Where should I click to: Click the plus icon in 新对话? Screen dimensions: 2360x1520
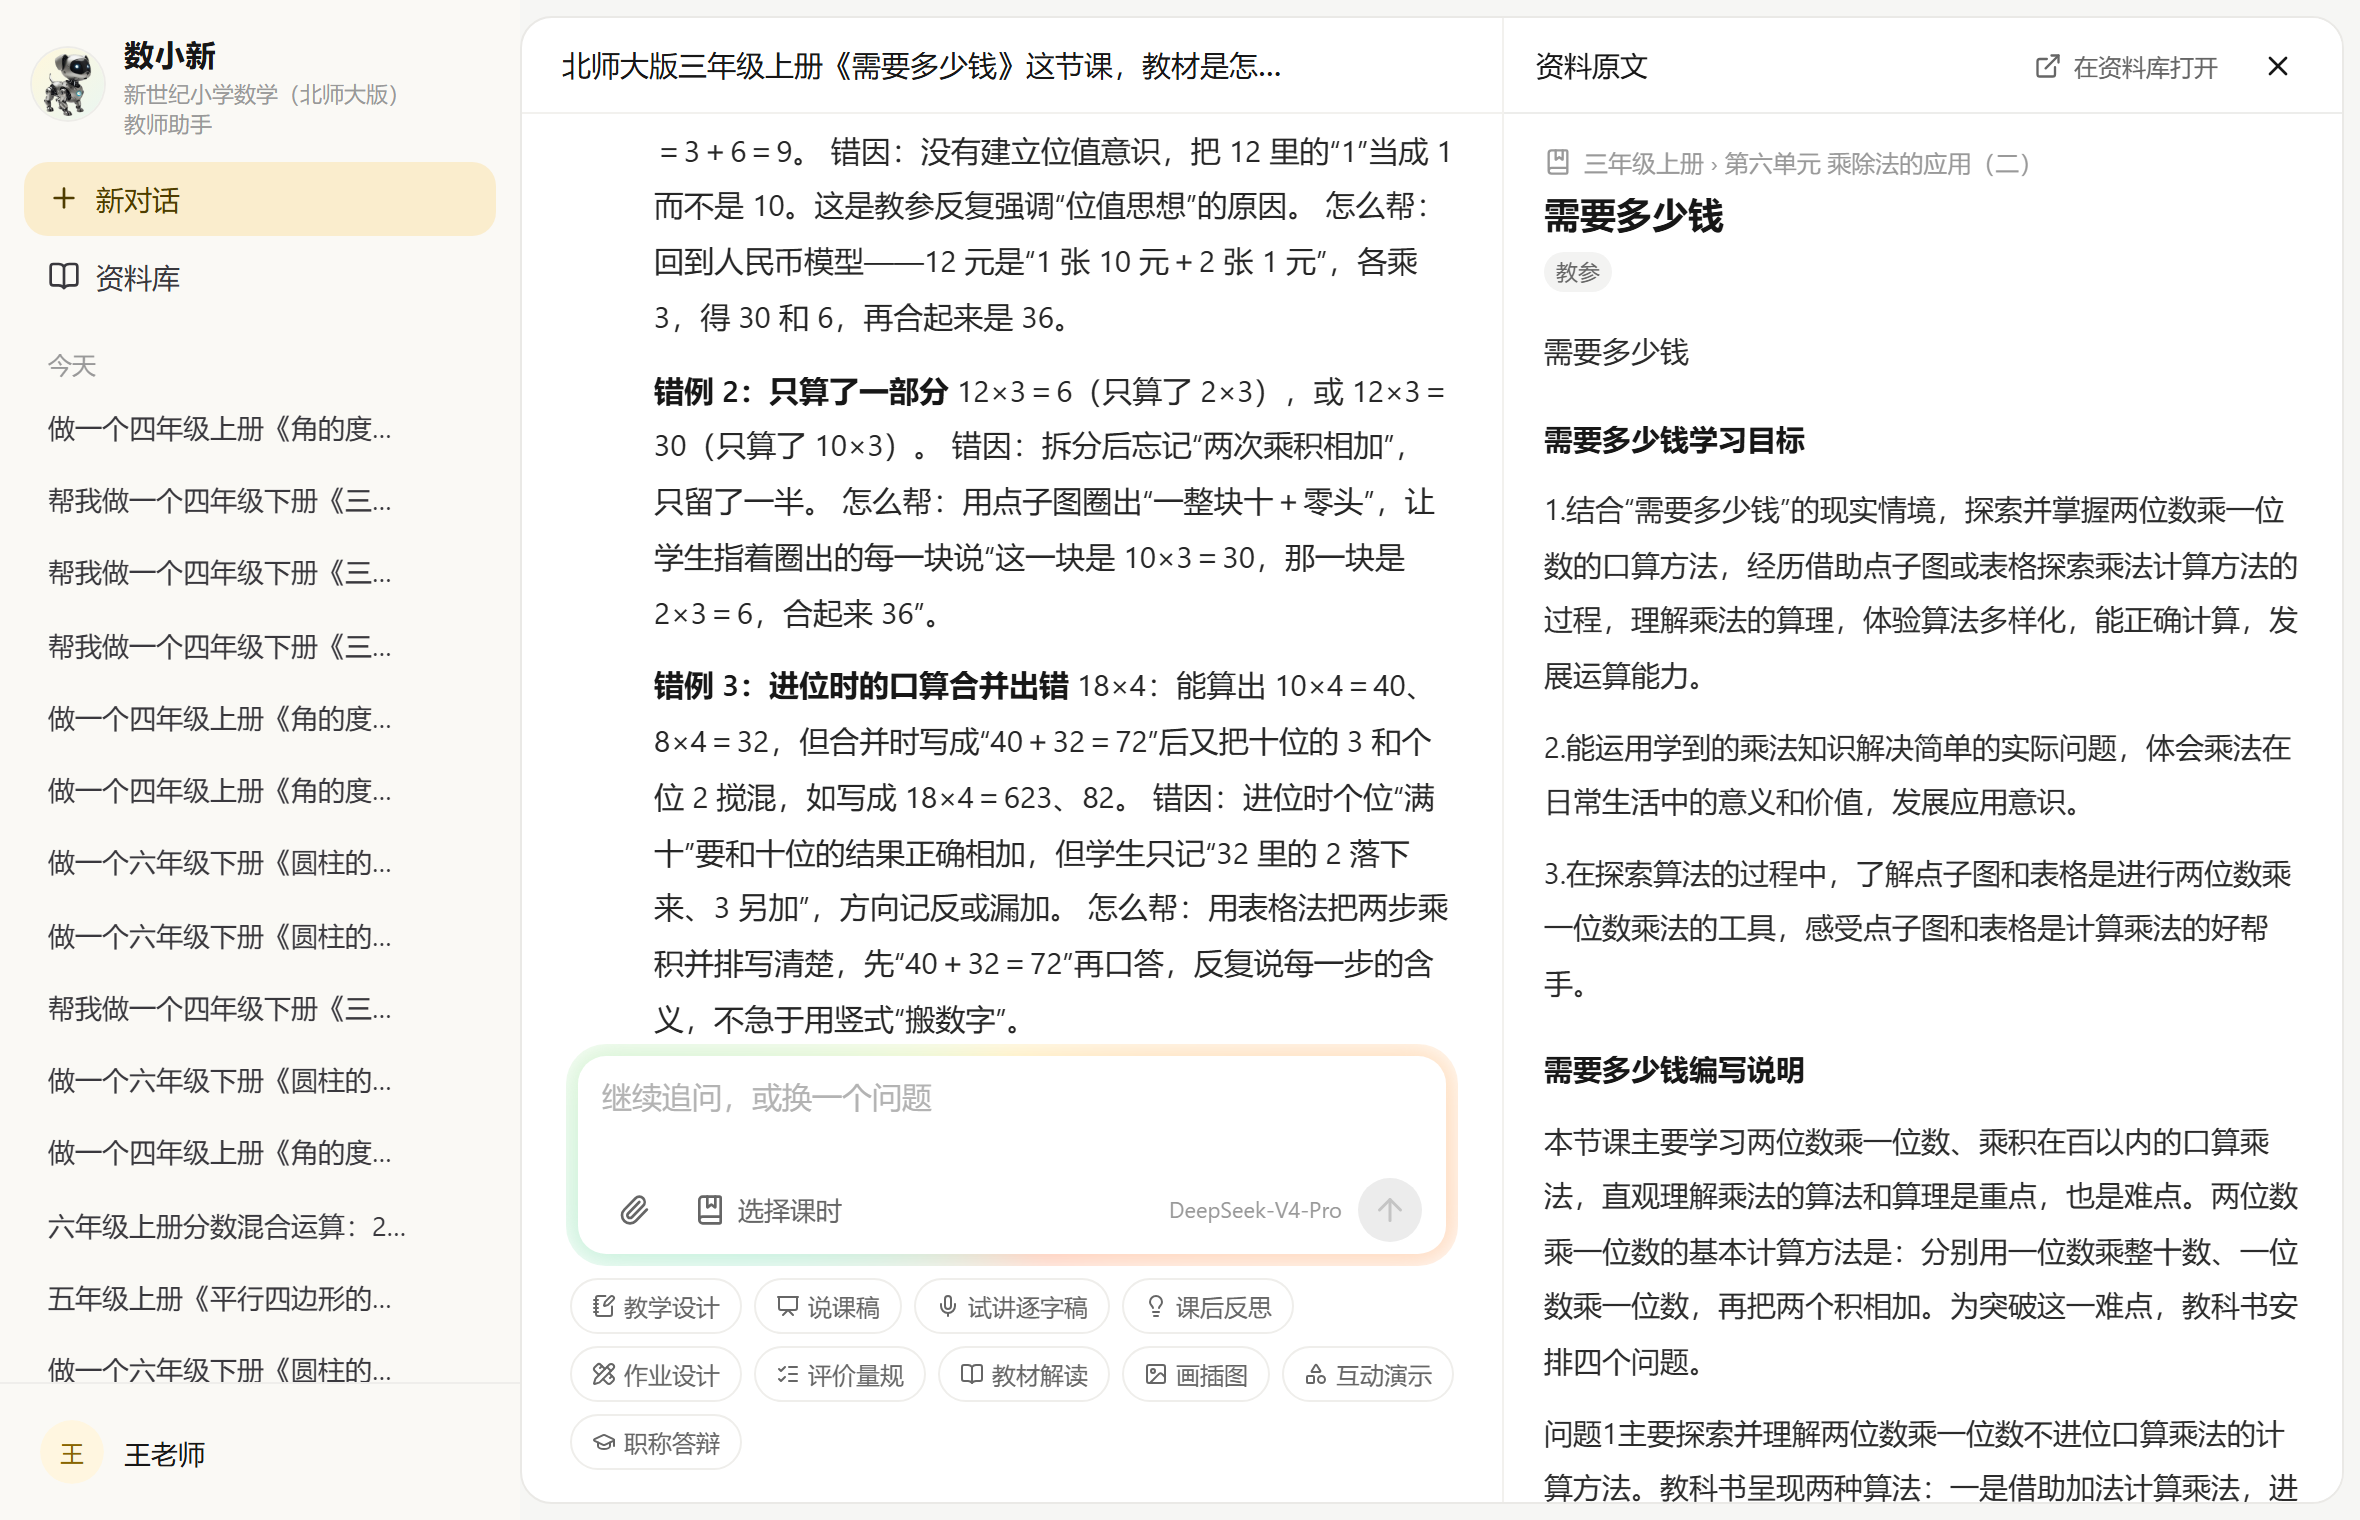pyautogui.click(x=63, y=198)
